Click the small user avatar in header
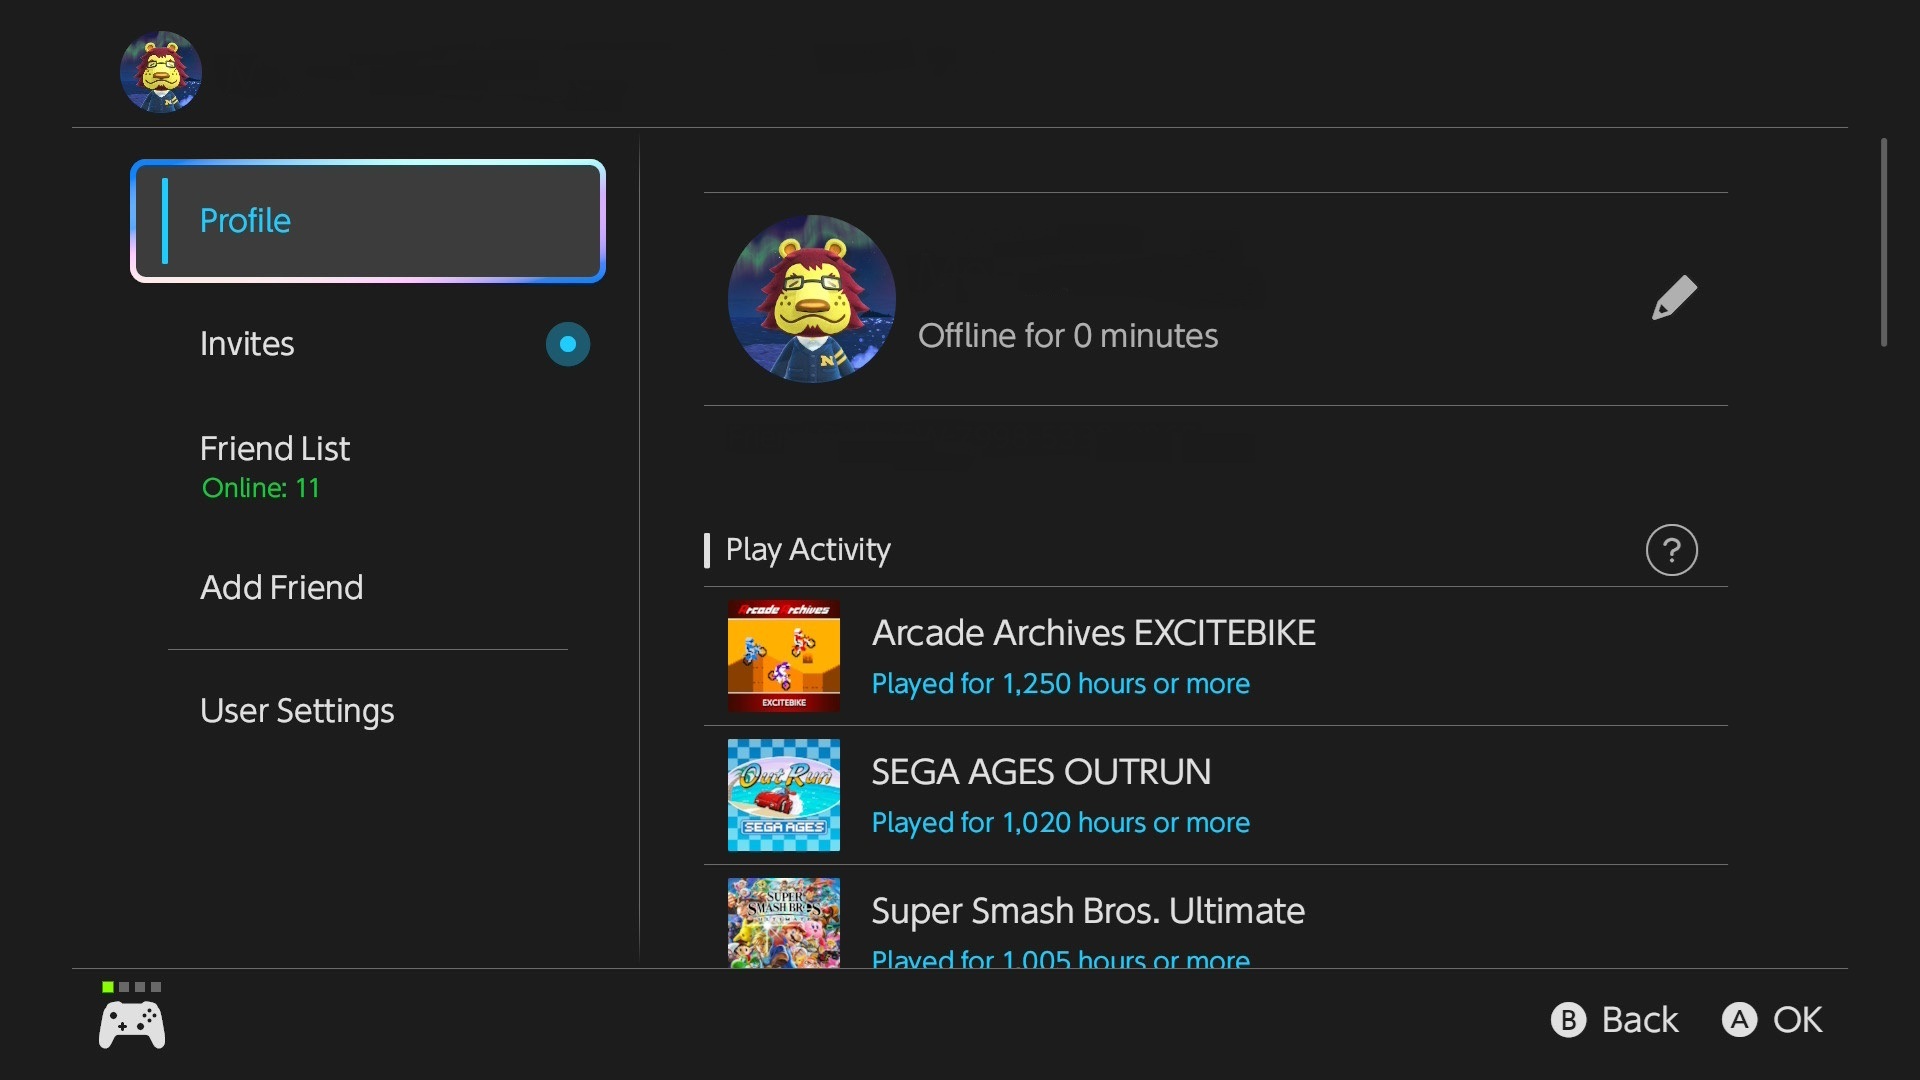This screenshot has width=1920, height=1080. pos(161,72)
